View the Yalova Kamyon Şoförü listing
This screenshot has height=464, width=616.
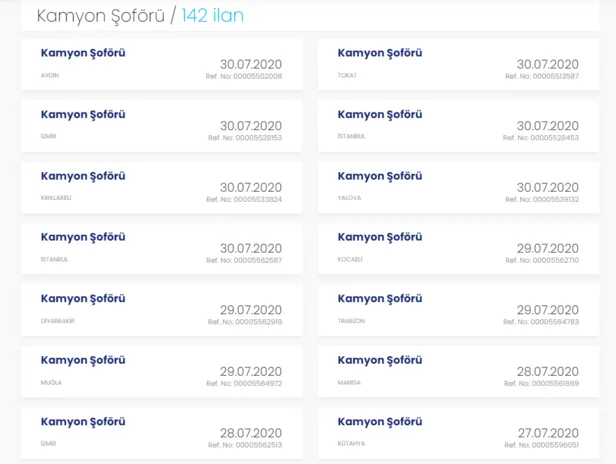tap(380, 176)
